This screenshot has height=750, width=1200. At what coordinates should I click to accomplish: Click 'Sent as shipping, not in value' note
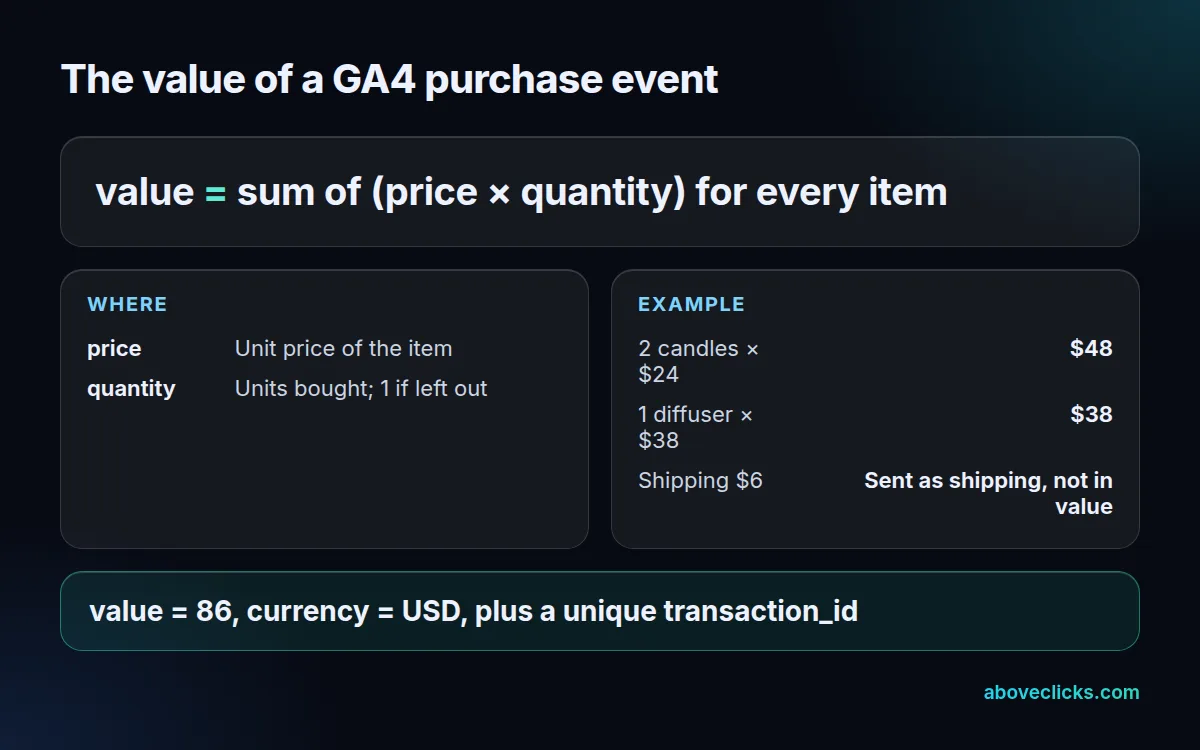click(x=989, y=493)
